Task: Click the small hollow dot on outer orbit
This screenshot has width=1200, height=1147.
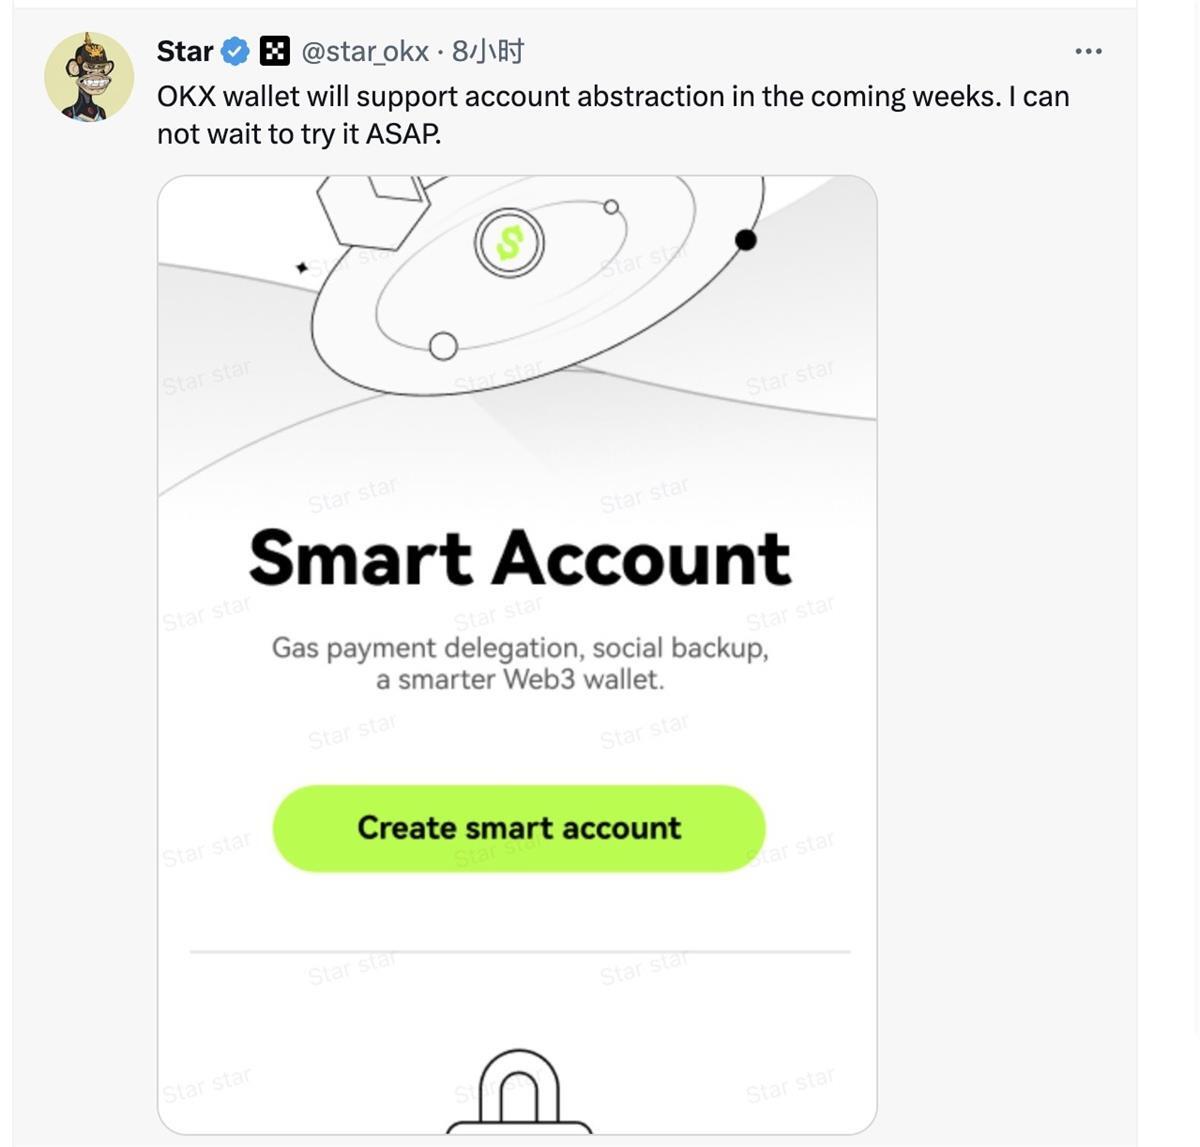Action: pos(611,207)
